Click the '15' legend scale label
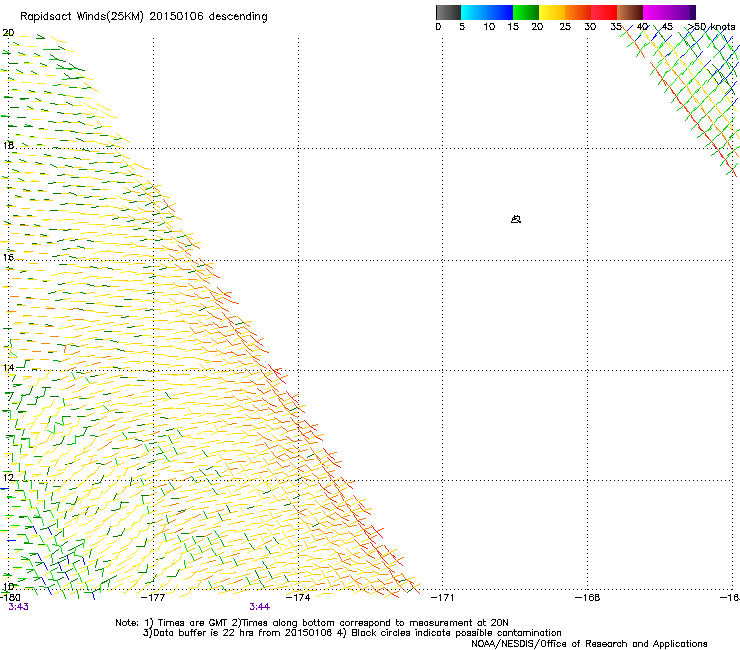 [513, 27]
